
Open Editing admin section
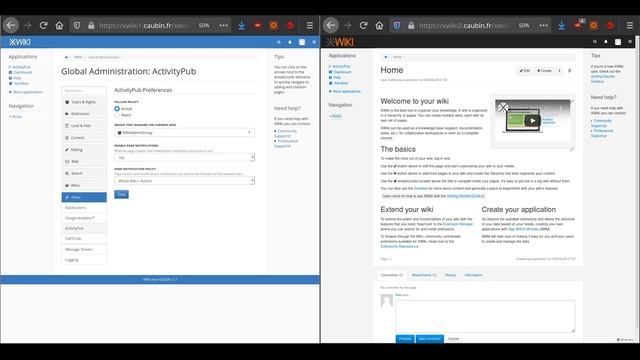[84, 149]
